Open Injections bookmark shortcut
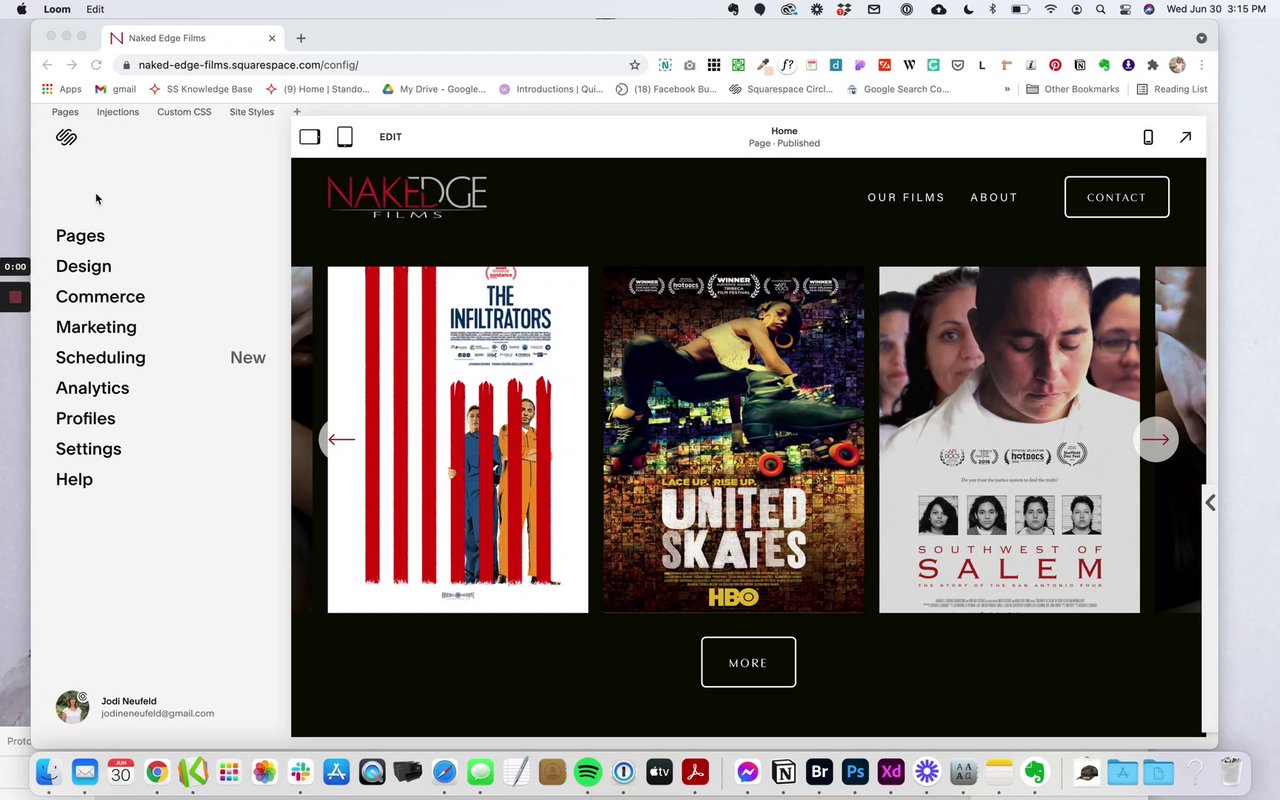Image resolution: width=1280 pixels, height=800 pixels. tap(118, 112)
